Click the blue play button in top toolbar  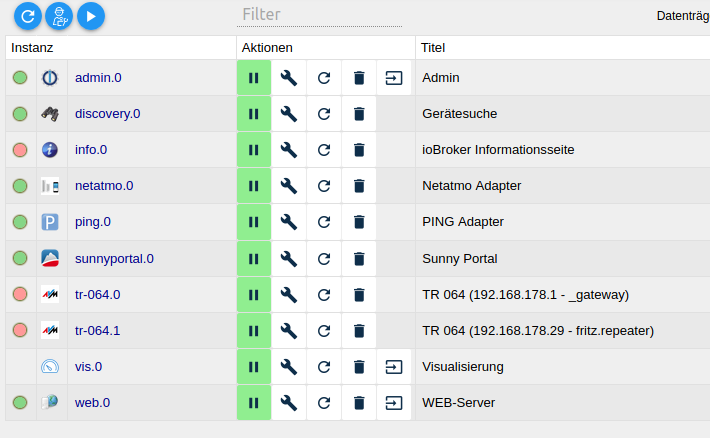point(91,15)
